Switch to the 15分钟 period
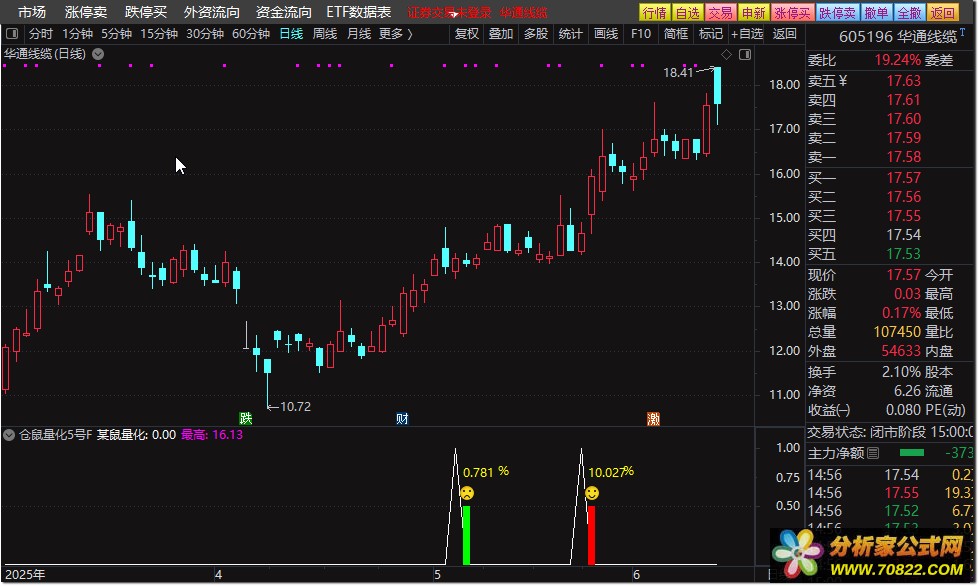 [159, 34]
